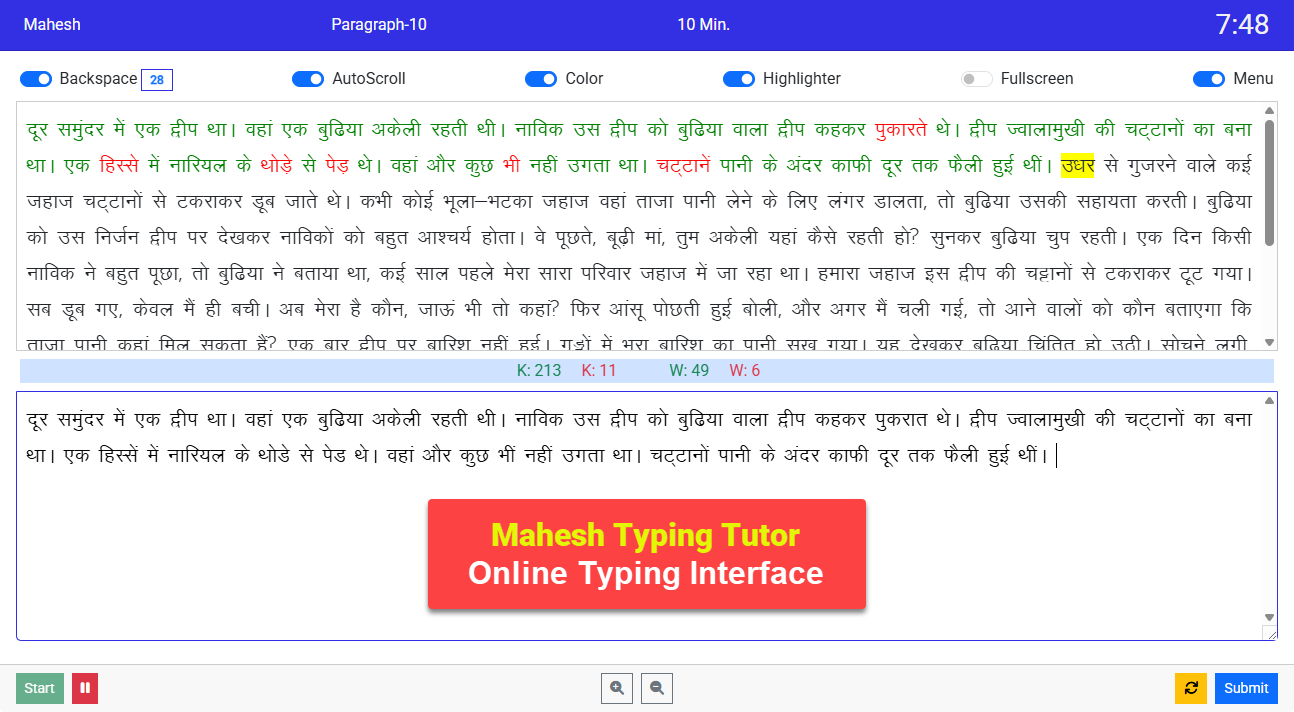Screen dimensions: 1294x712
Task: Click the Start button
Action: click(x=40, y=688)
